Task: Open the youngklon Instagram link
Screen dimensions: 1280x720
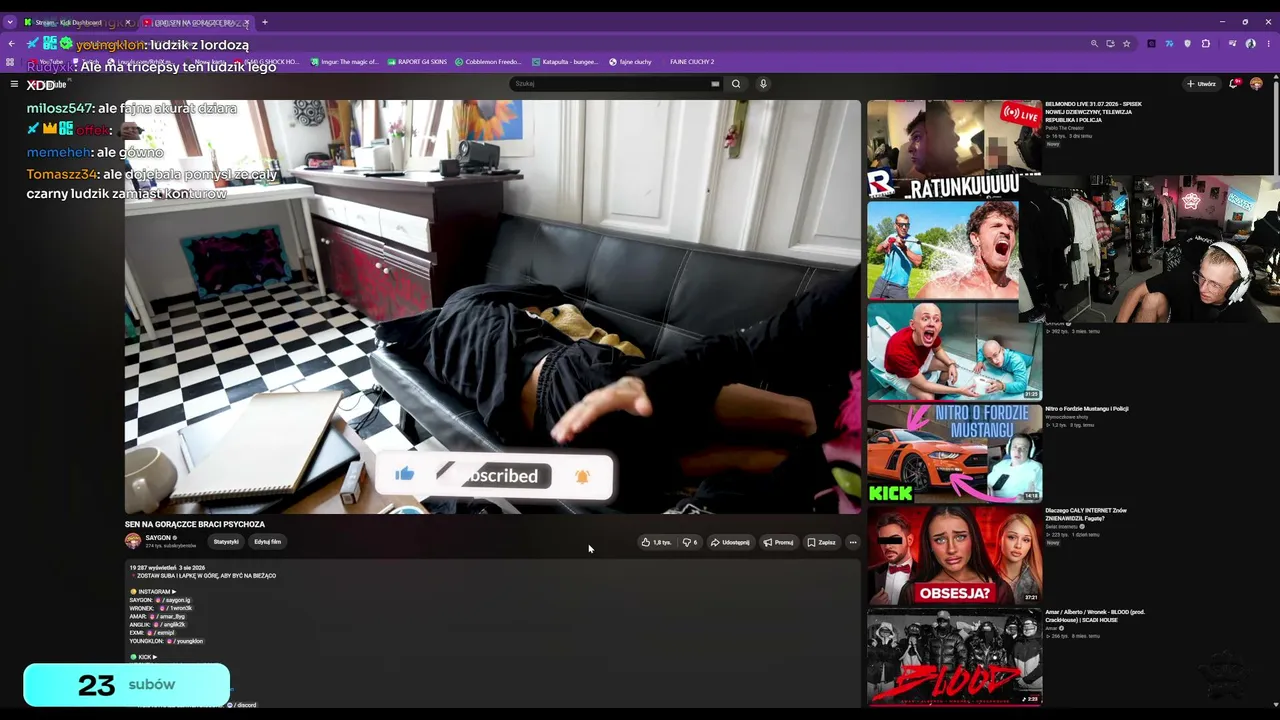Action: coord(186,641)
